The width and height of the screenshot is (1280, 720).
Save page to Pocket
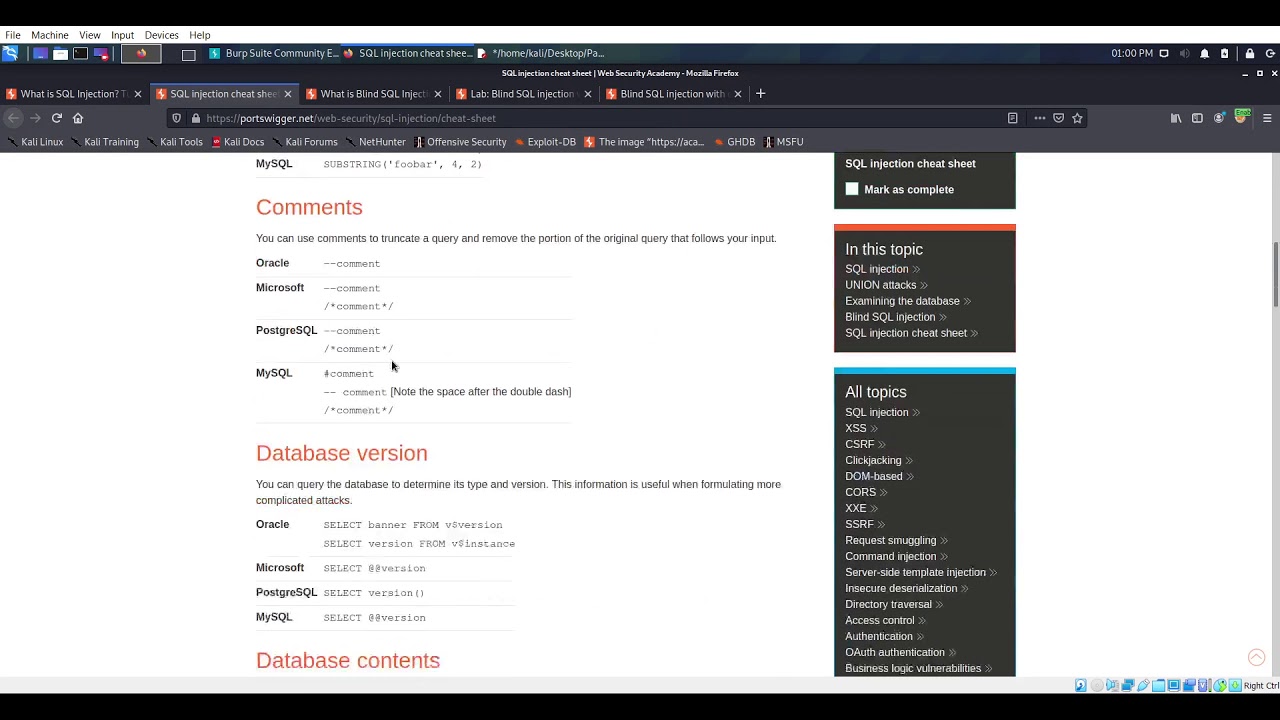1059,118
